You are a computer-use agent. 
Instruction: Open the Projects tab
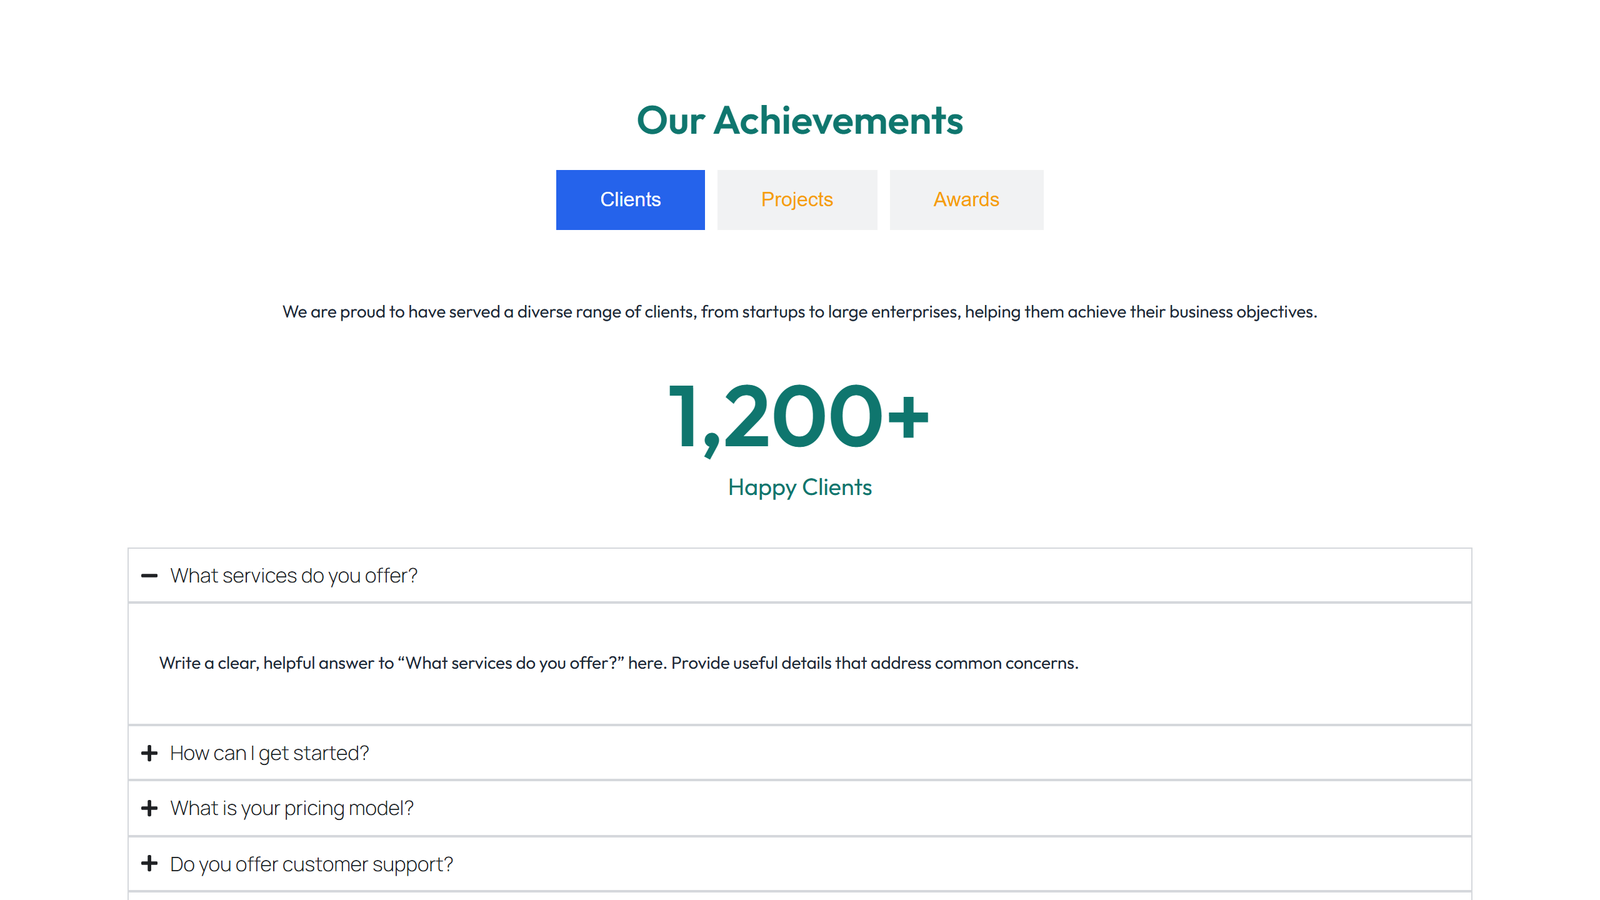[x=796, y=200]
